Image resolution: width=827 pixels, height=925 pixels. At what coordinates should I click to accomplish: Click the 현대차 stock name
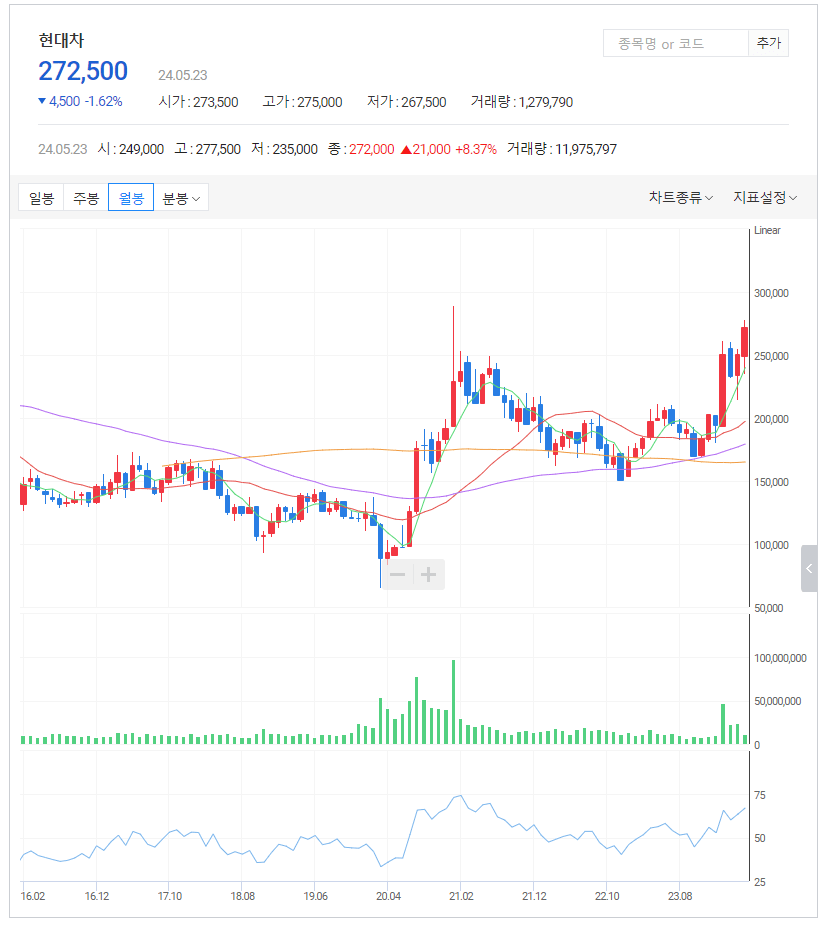(61, 40)
